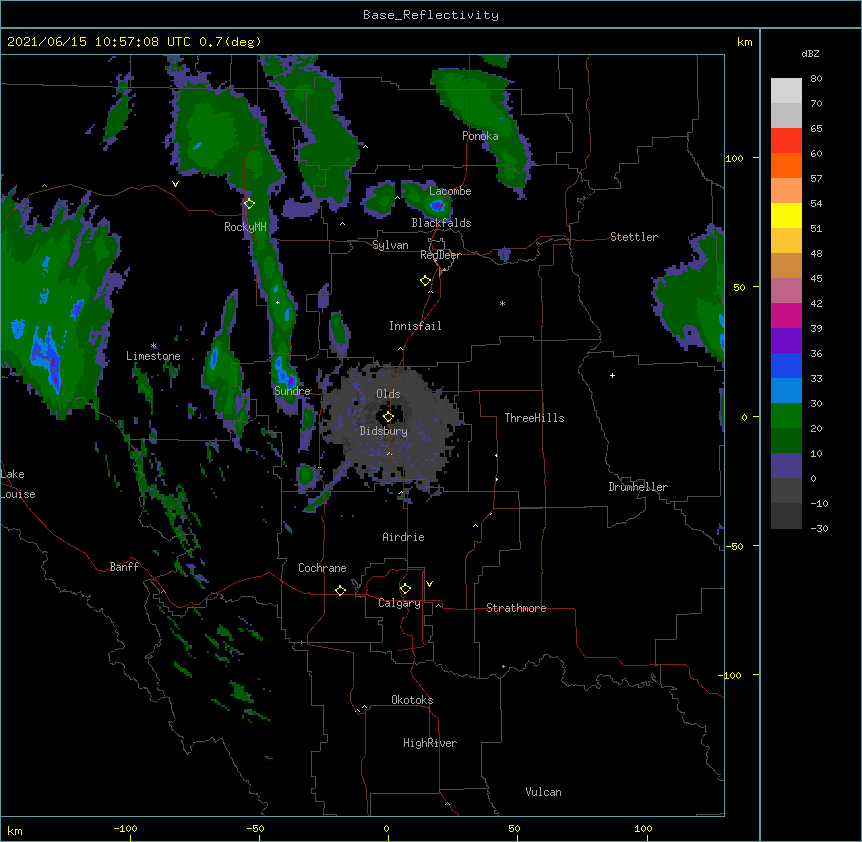
Task: Click the Base_Reflectivity title
Action: click(431, 15)
